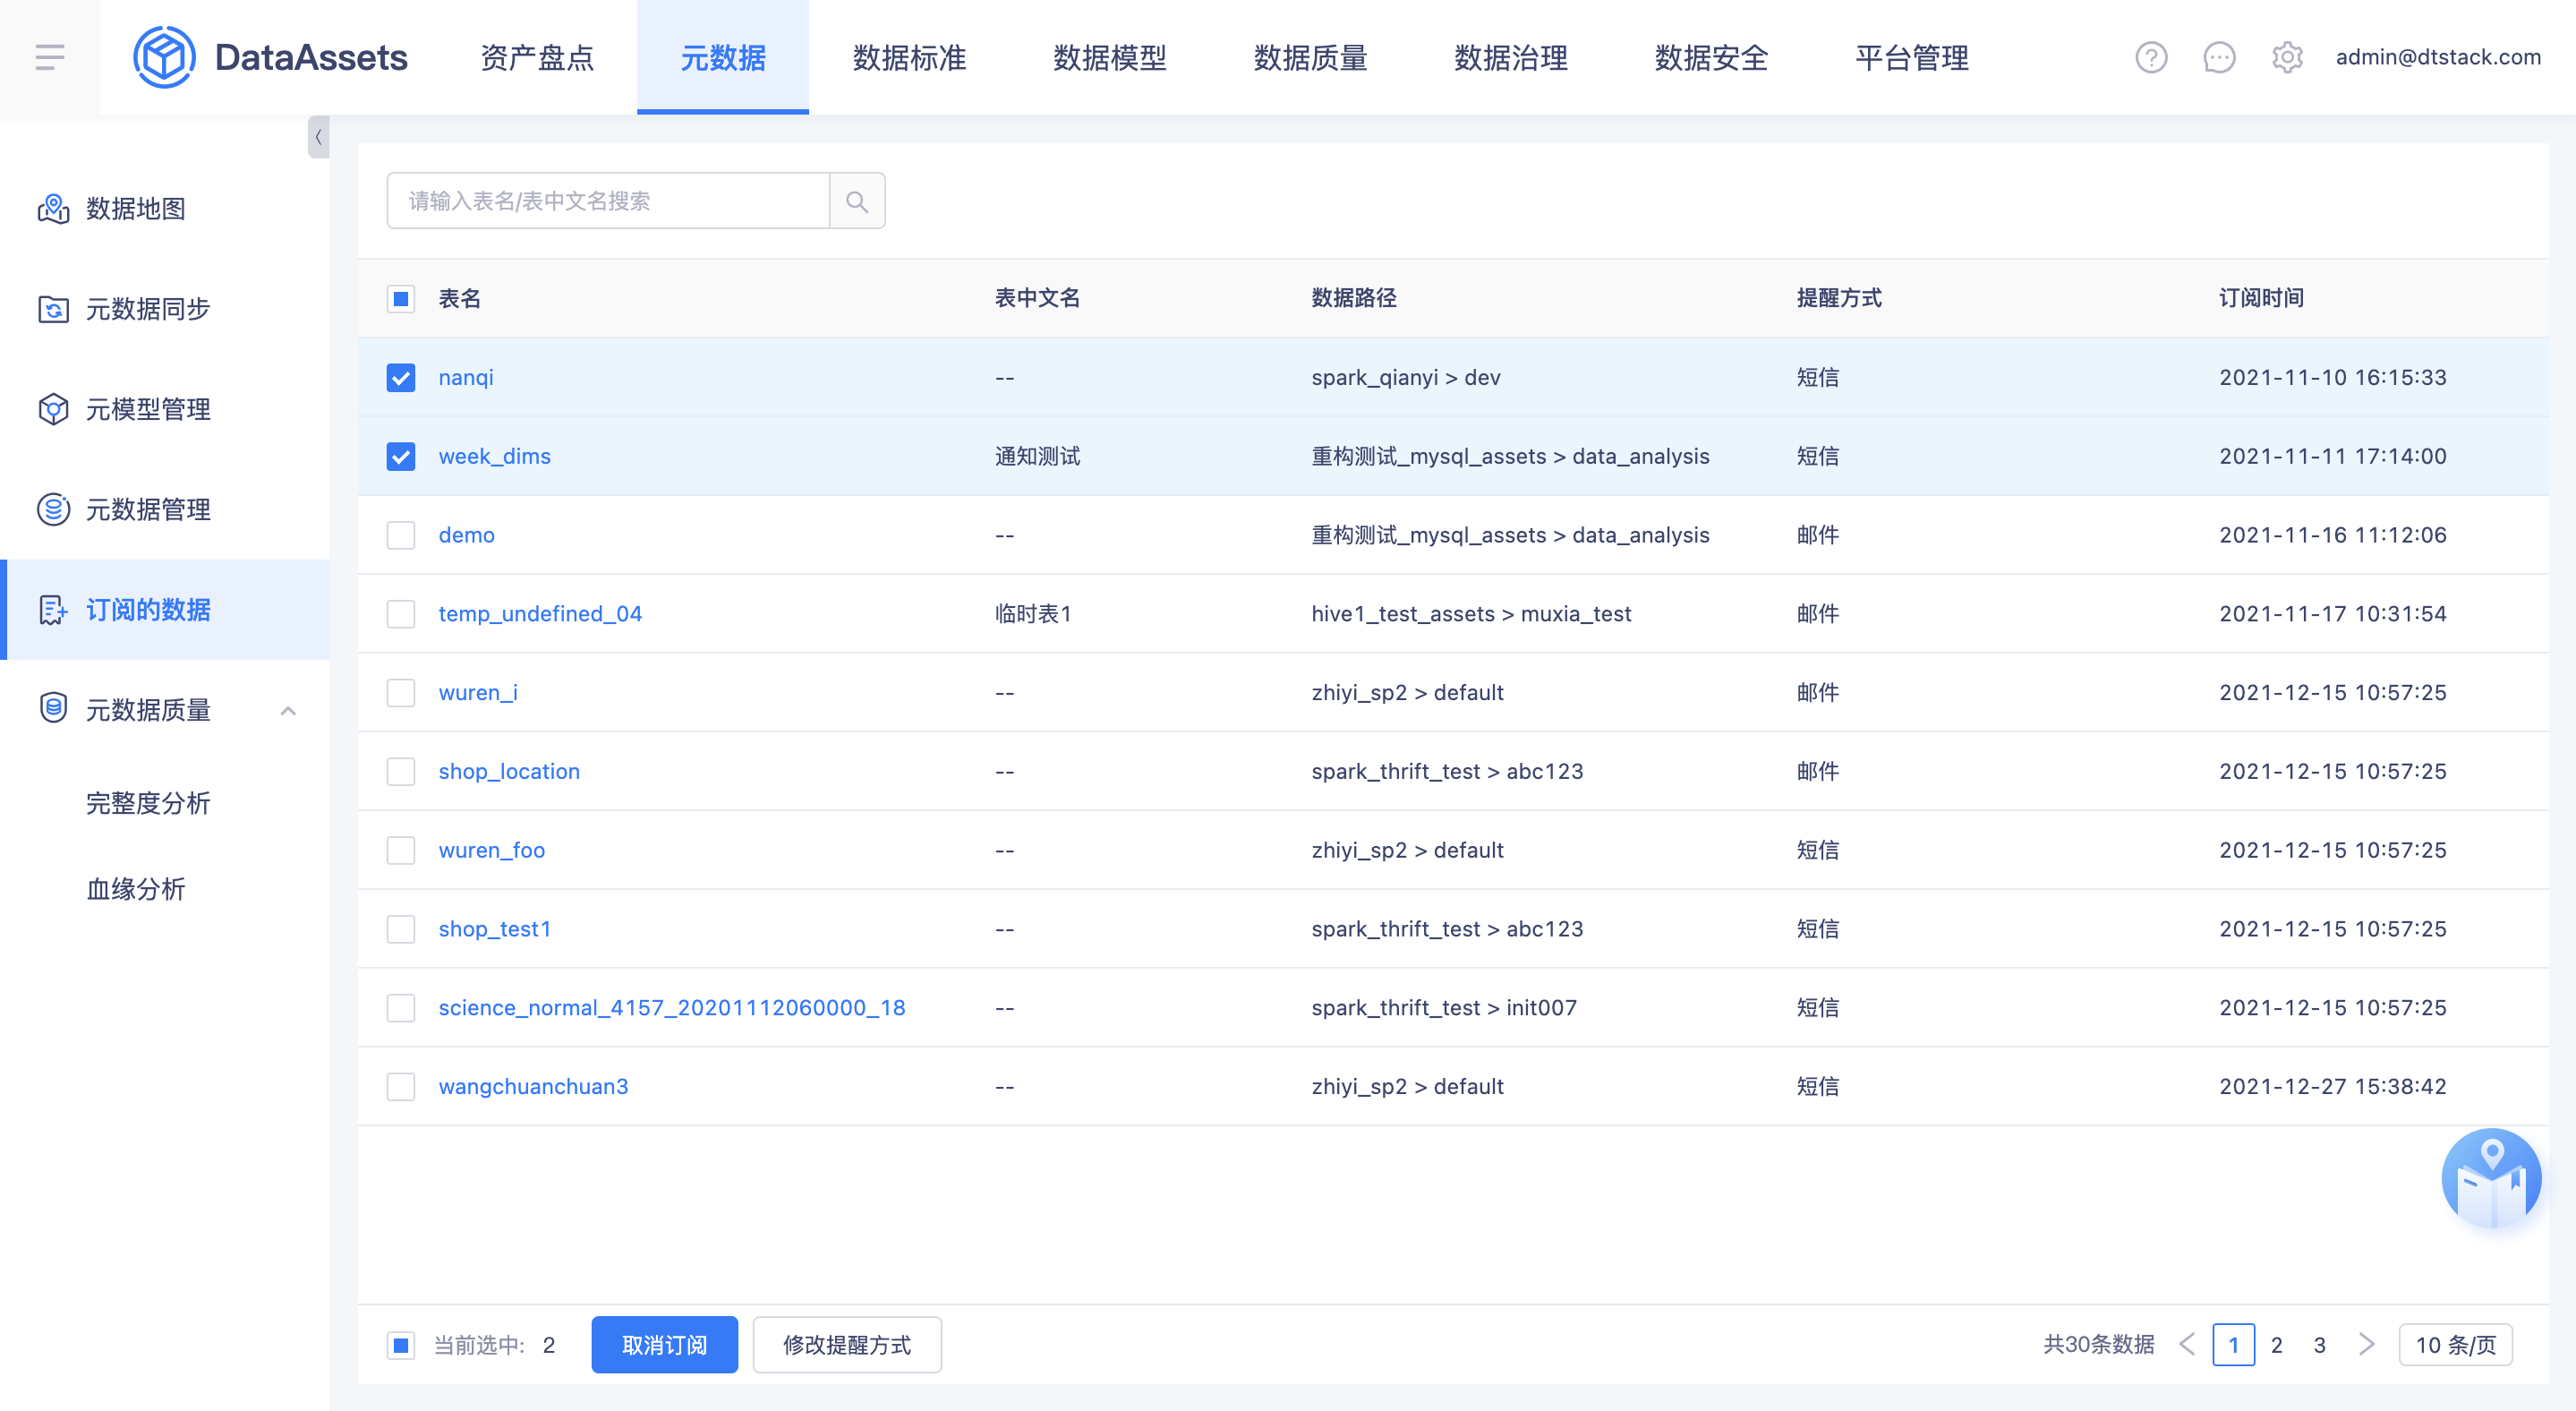The width and height of the screenshot is (2576, 1411).
Task: Switch to the 元数据 tab
Action: coord(723,57)
